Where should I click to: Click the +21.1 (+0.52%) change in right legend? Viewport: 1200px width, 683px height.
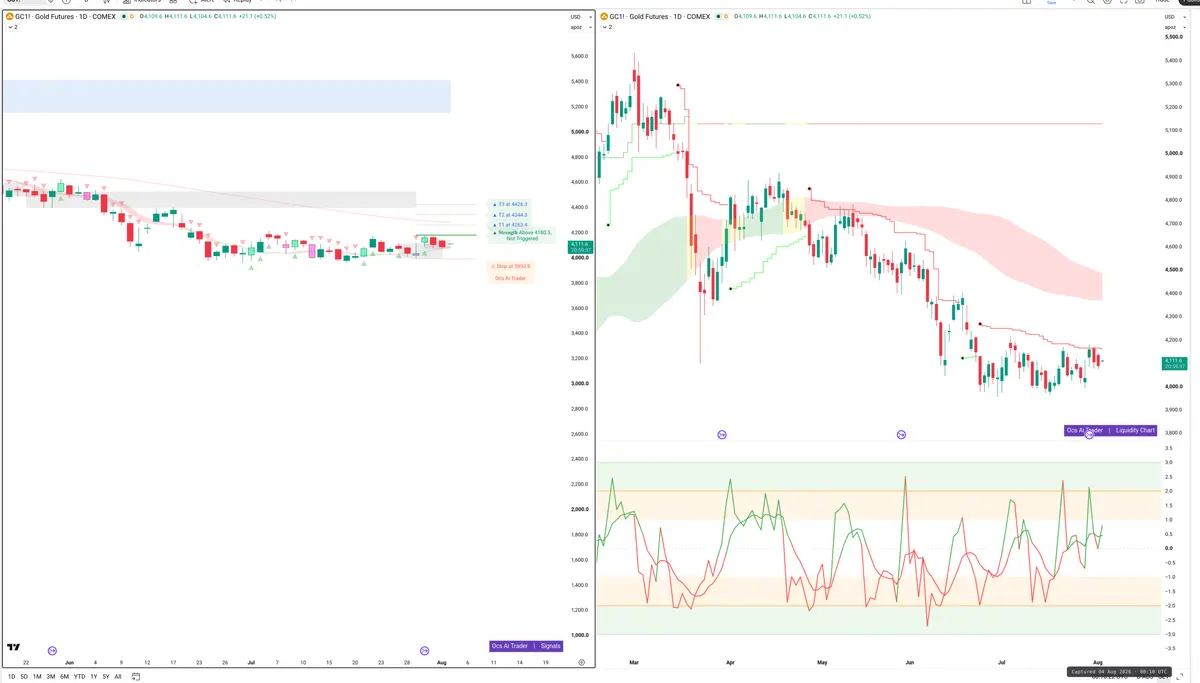[x=850, y=17]
